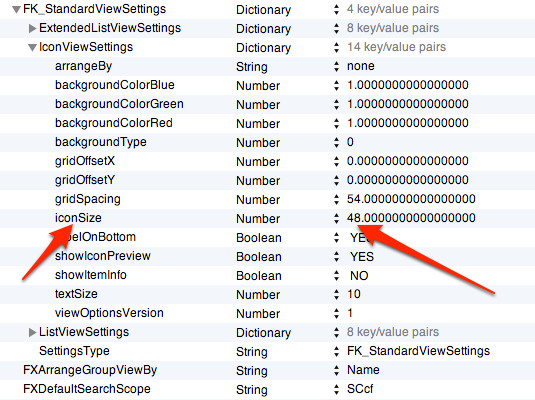Select the iconSize value 48.000
The height and width of the screenshot is (400, 535).
(x=411, y=218)
